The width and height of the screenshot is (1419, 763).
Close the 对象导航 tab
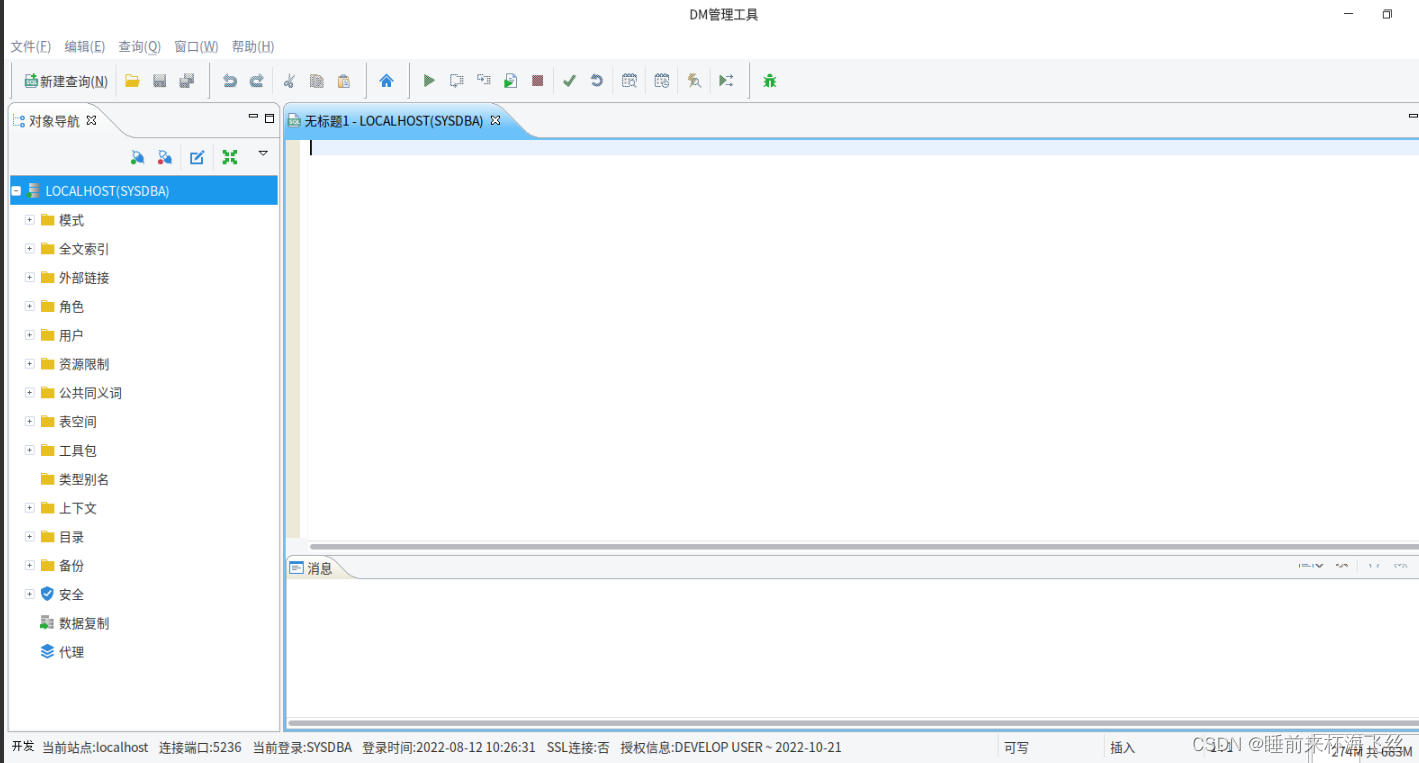[91, 120]
